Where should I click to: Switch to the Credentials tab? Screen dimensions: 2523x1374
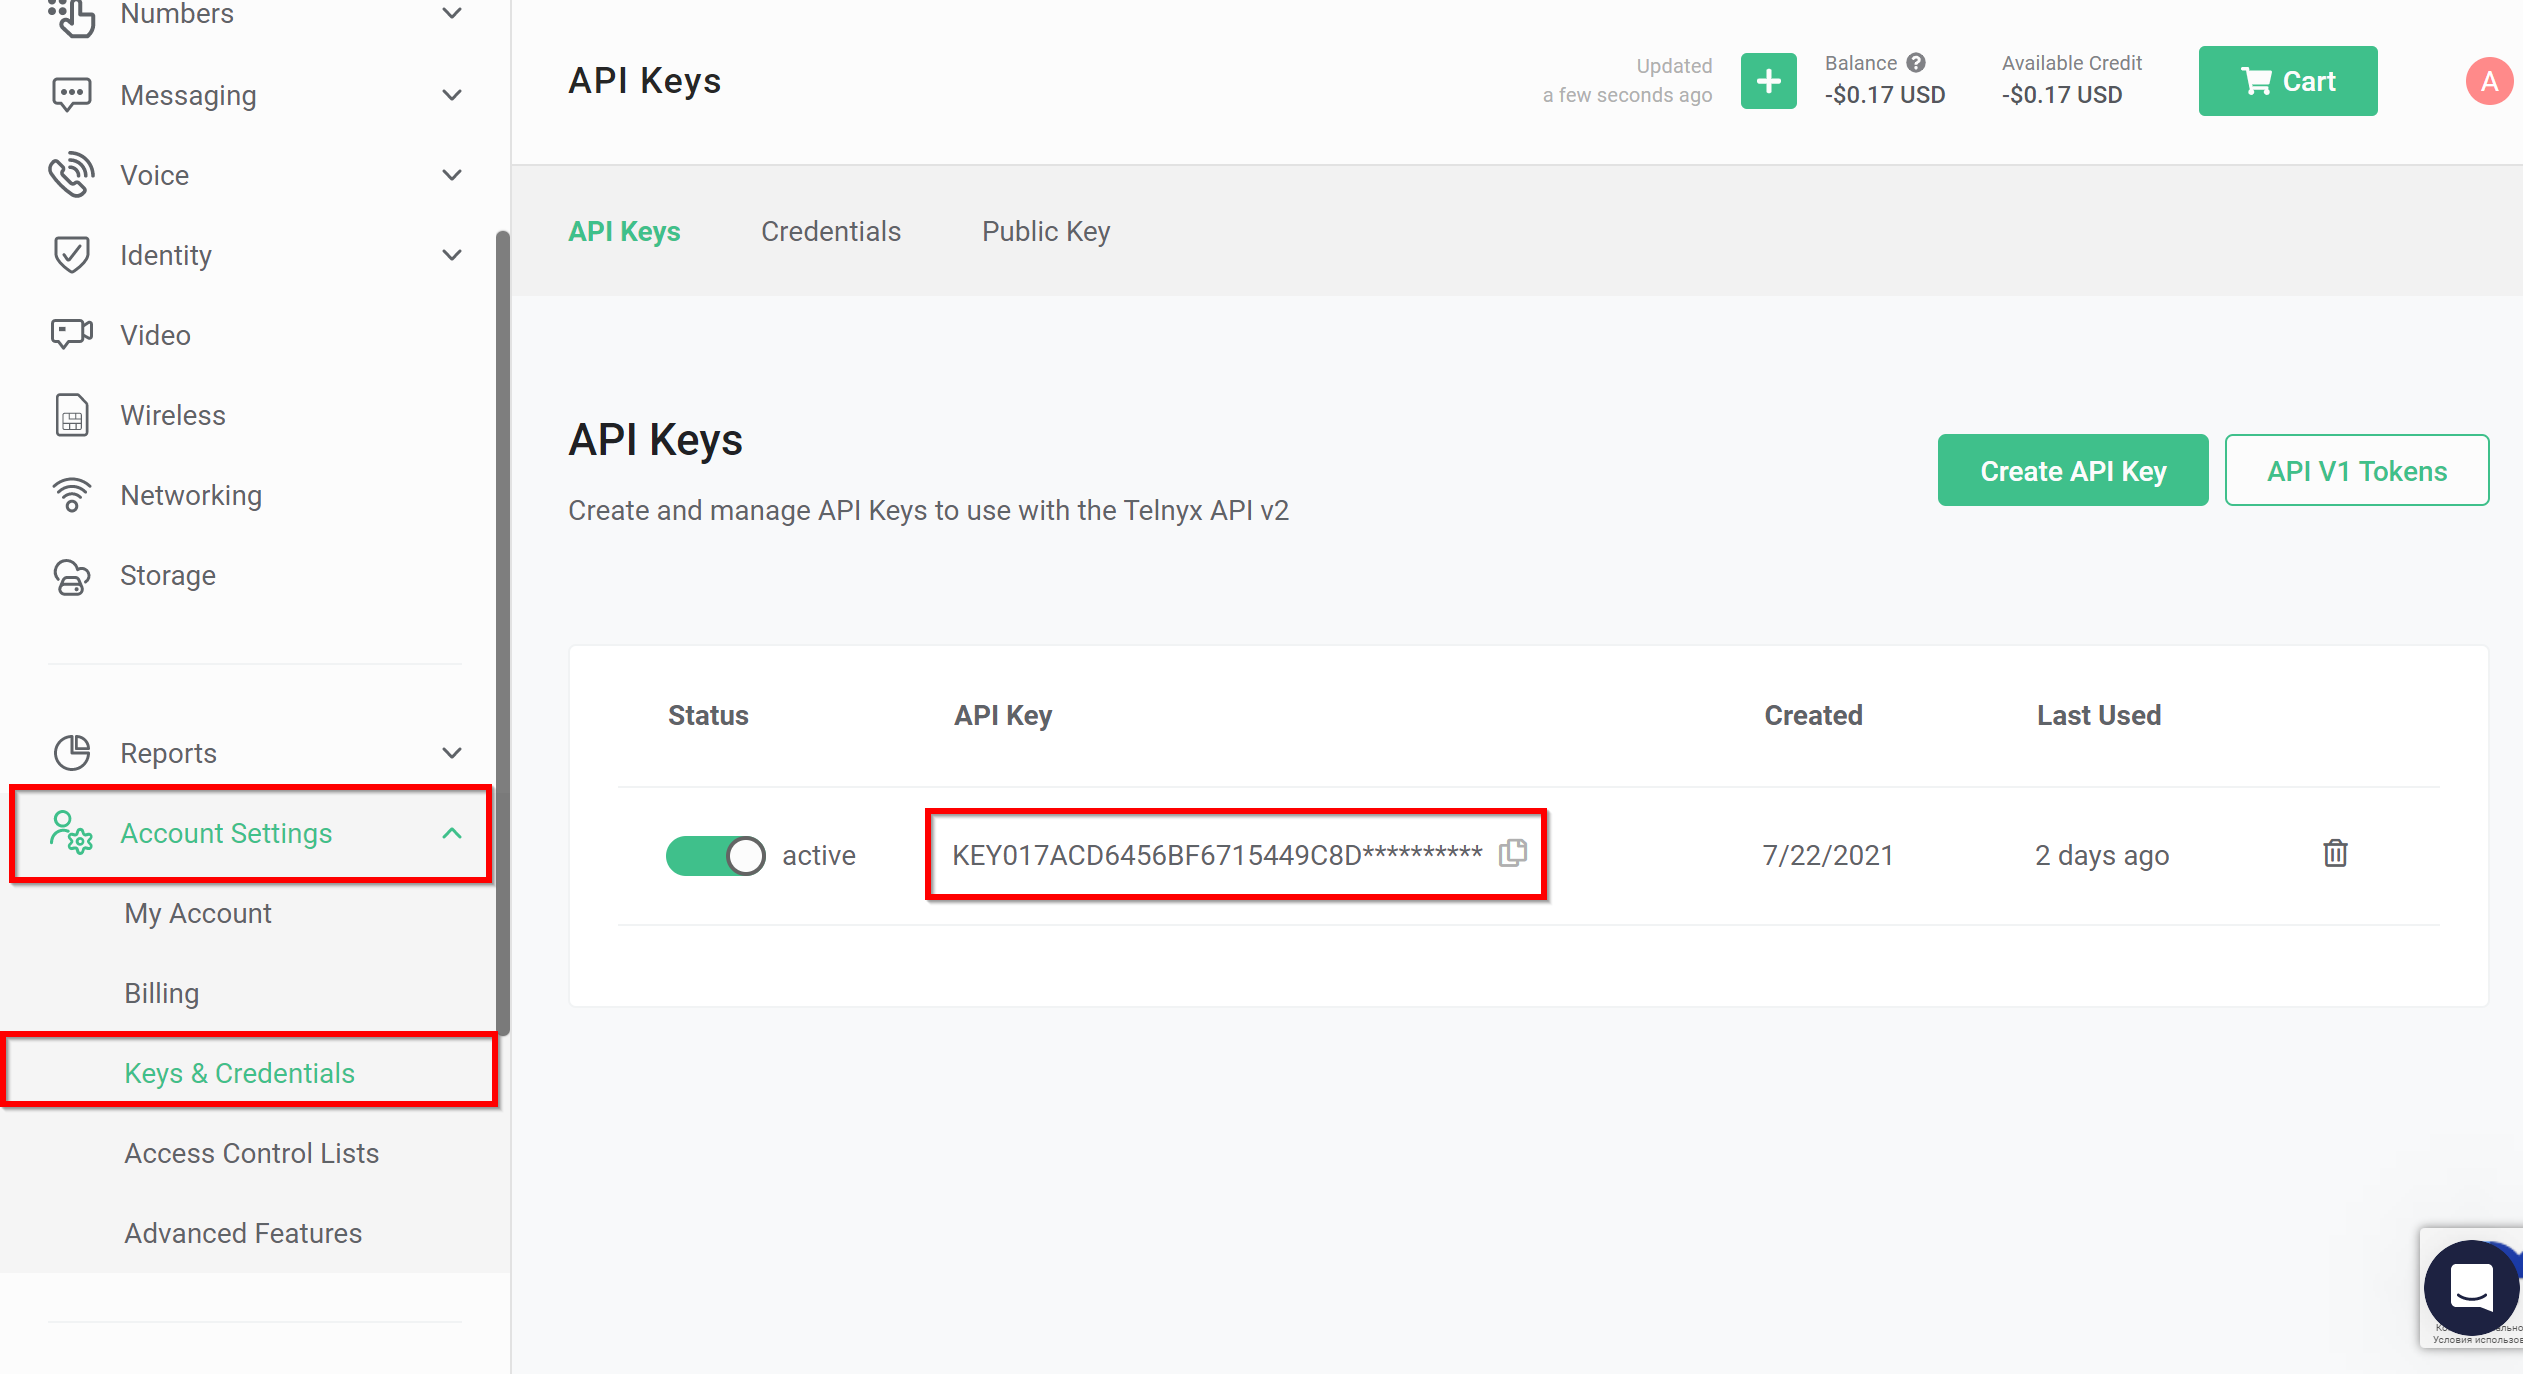click(x=830, y=231)
